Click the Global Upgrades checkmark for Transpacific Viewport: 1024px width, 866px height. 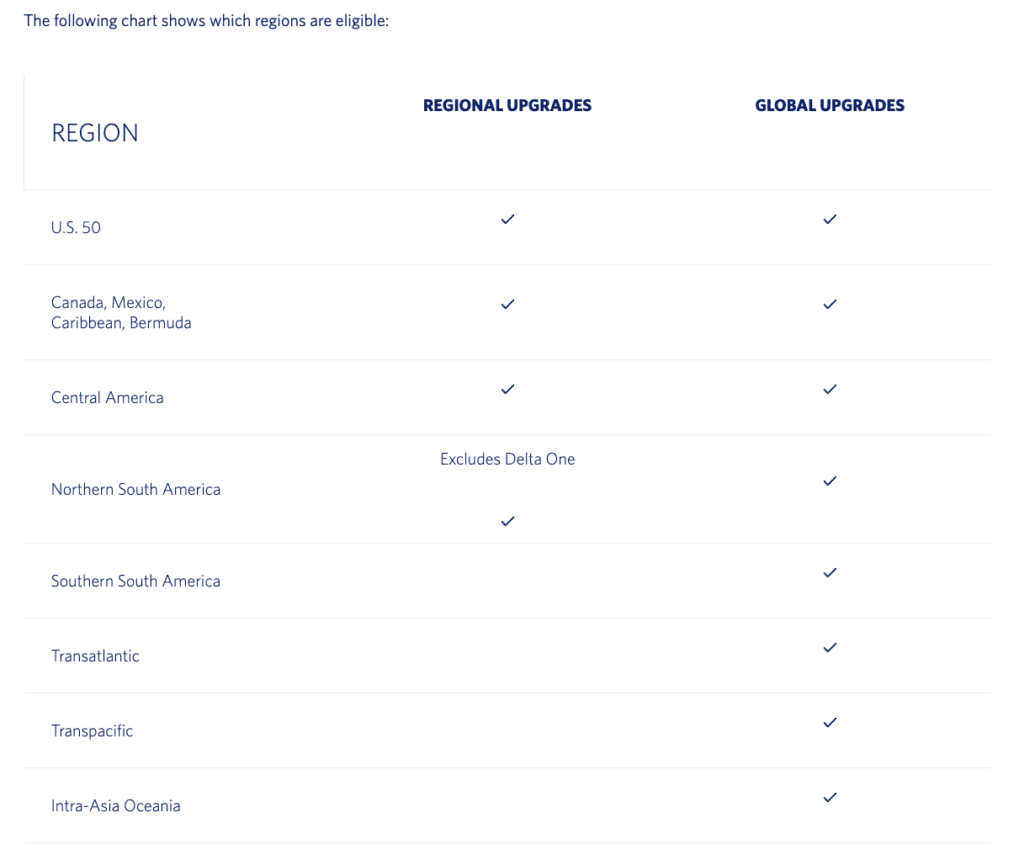(x=829, y=722)
